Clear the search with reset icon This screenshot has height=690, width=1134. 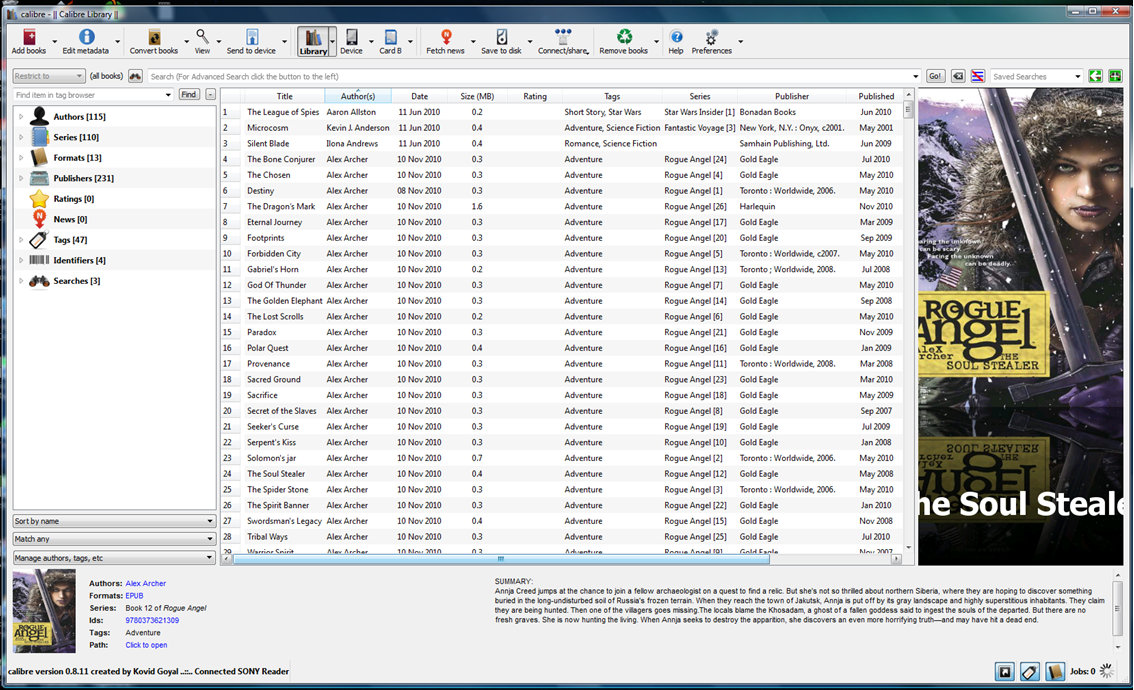[x=958, y=76]
